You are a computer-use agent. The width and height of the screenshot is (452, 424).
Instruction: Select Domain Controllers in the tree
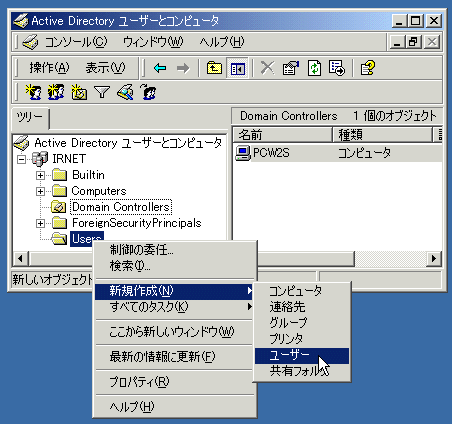(121, 207)
